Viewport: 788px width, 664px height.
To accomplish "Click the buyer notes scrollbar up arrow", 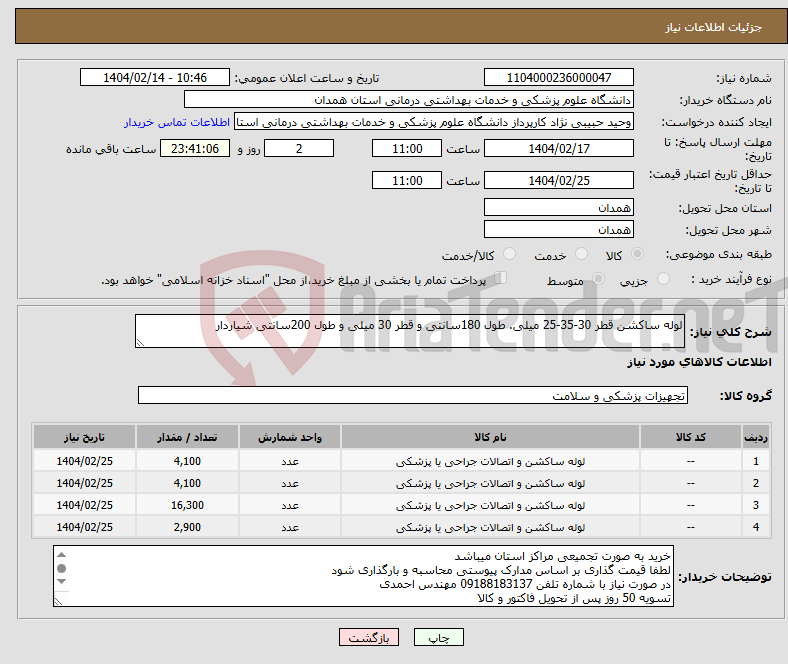I will pos(61,554).
